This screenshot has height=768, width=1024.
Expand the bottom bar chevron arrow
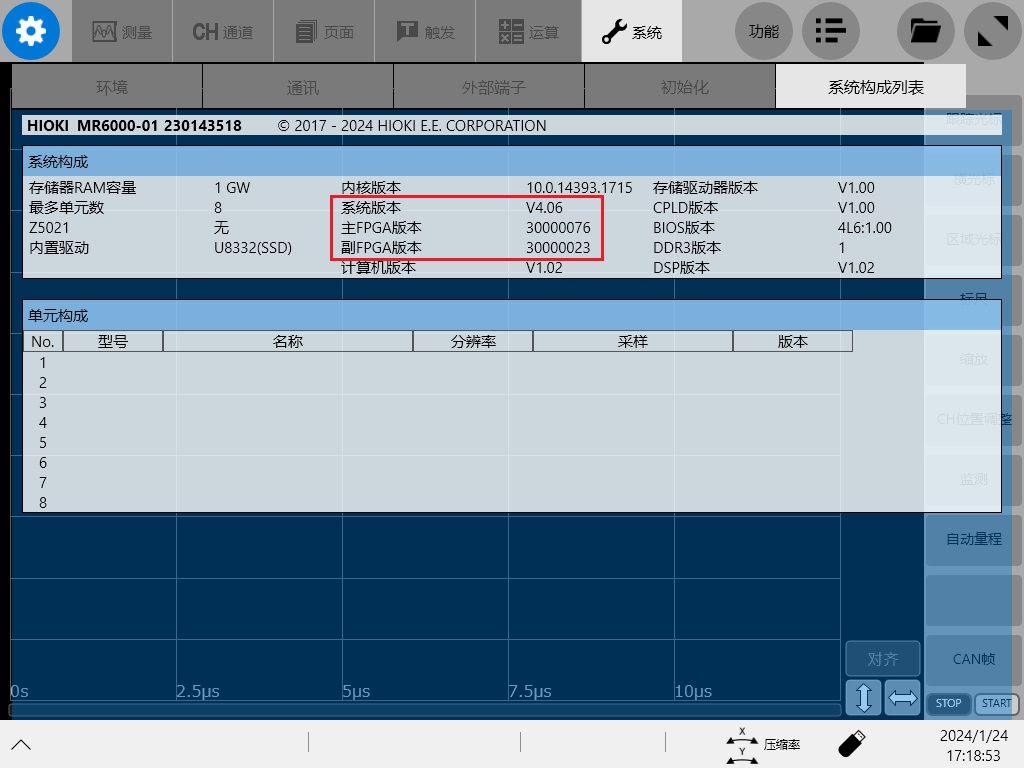click(x=21, y=744)
